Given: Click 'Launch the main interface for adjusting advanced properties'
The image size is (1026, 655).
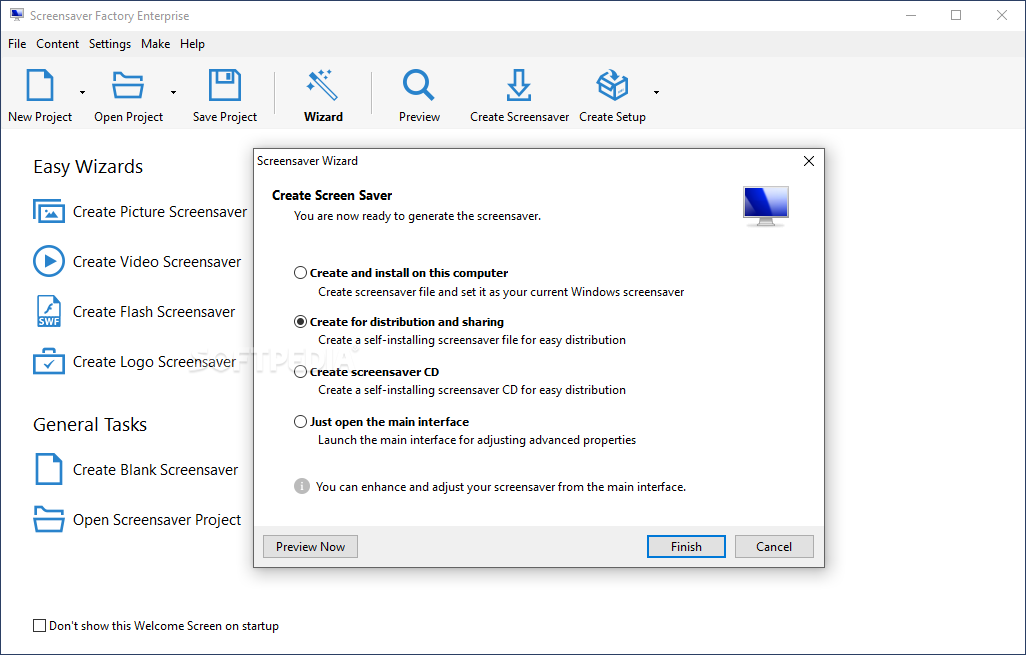Looking at the screenshot, I should [x=477, y=440].
